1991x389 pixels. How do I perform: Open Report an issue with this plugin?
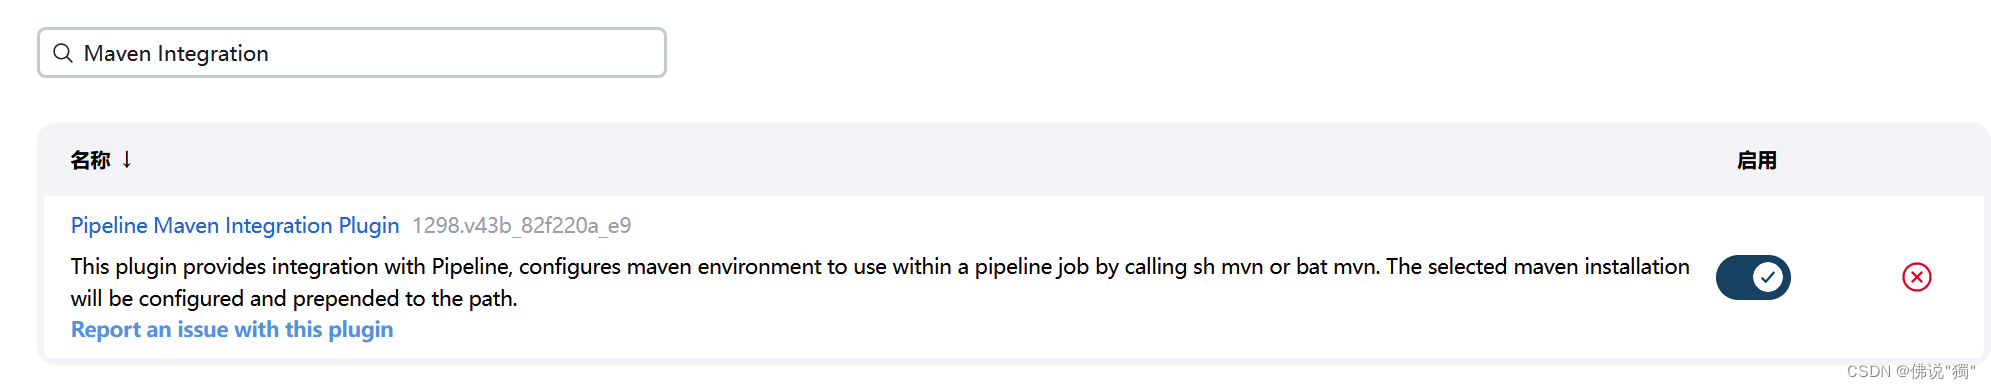(232, 329)
